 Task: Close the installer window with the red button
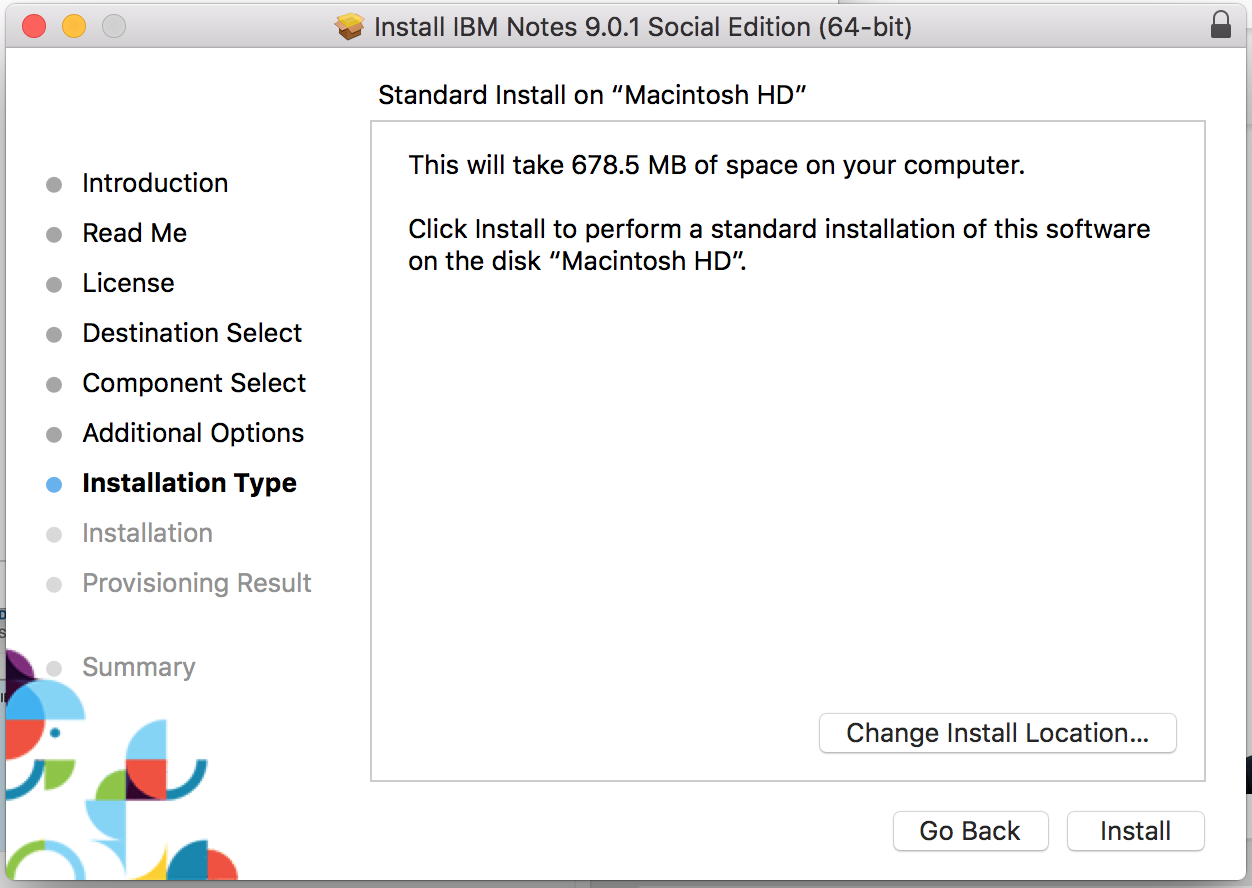[35, 26]
